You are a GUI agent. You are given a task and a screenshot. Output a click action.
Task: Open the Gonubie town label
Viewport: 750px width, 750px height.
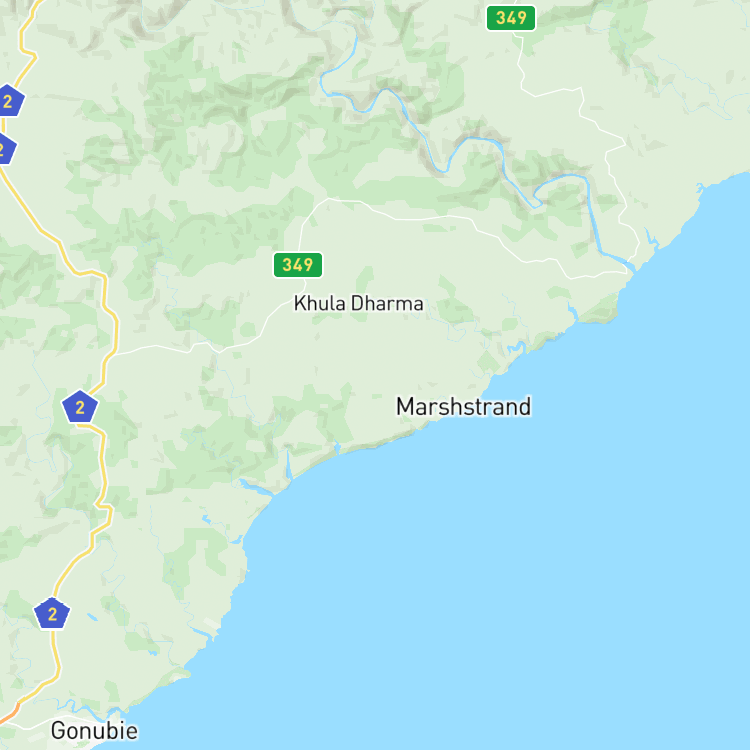94,731
